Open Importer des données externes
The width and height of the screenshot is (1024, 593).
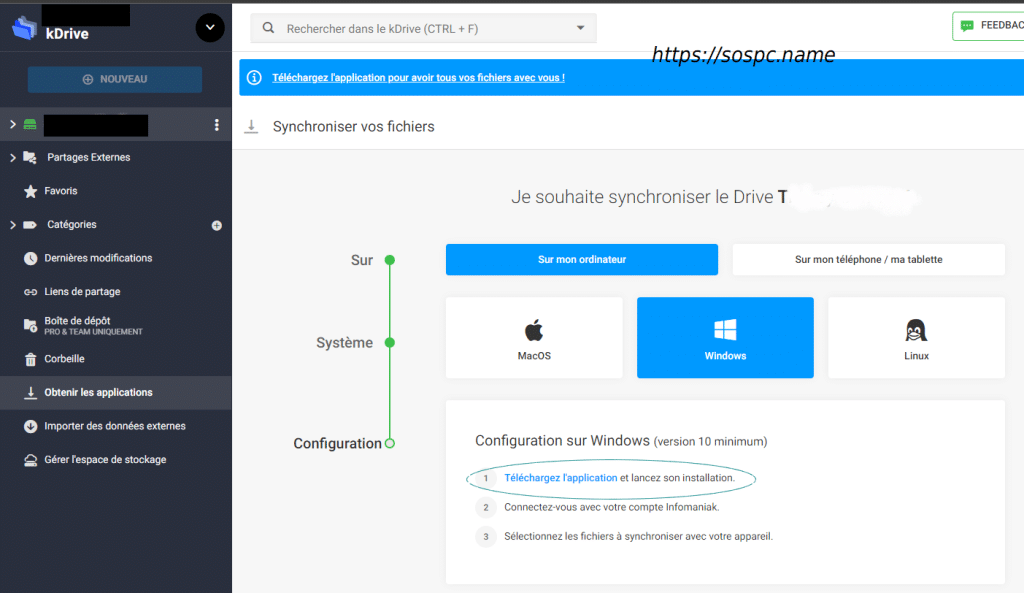pos(115,426)
